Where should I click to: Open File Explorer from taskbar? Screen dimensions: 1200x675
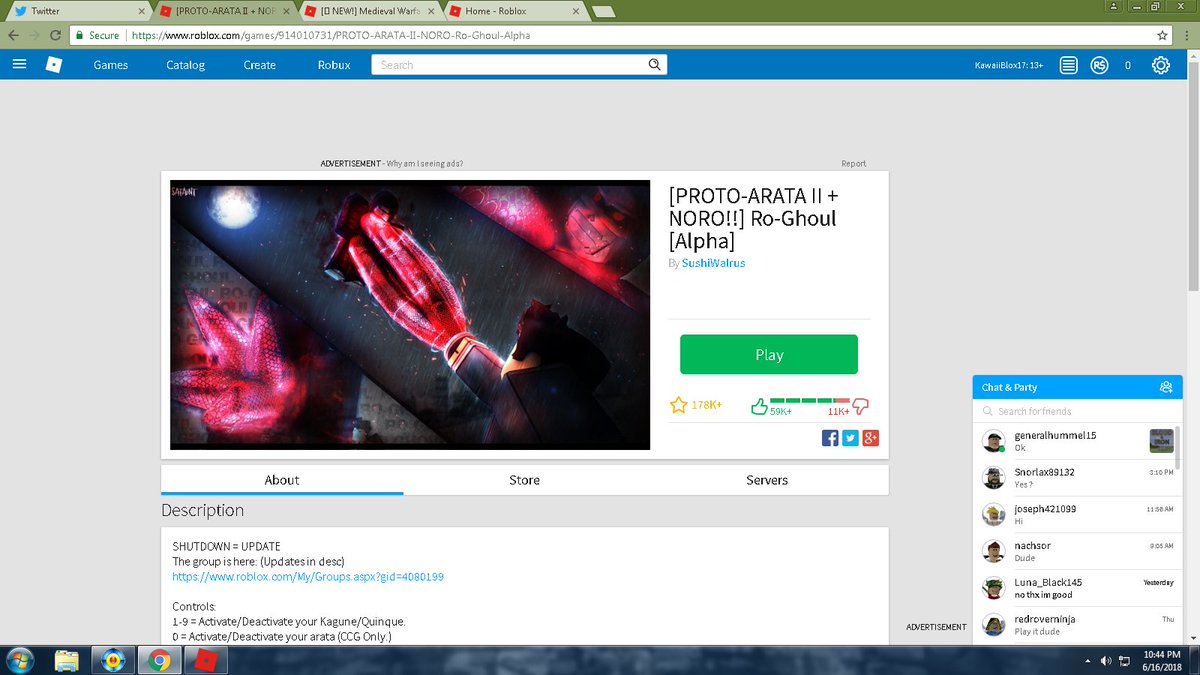coord(67,660)
